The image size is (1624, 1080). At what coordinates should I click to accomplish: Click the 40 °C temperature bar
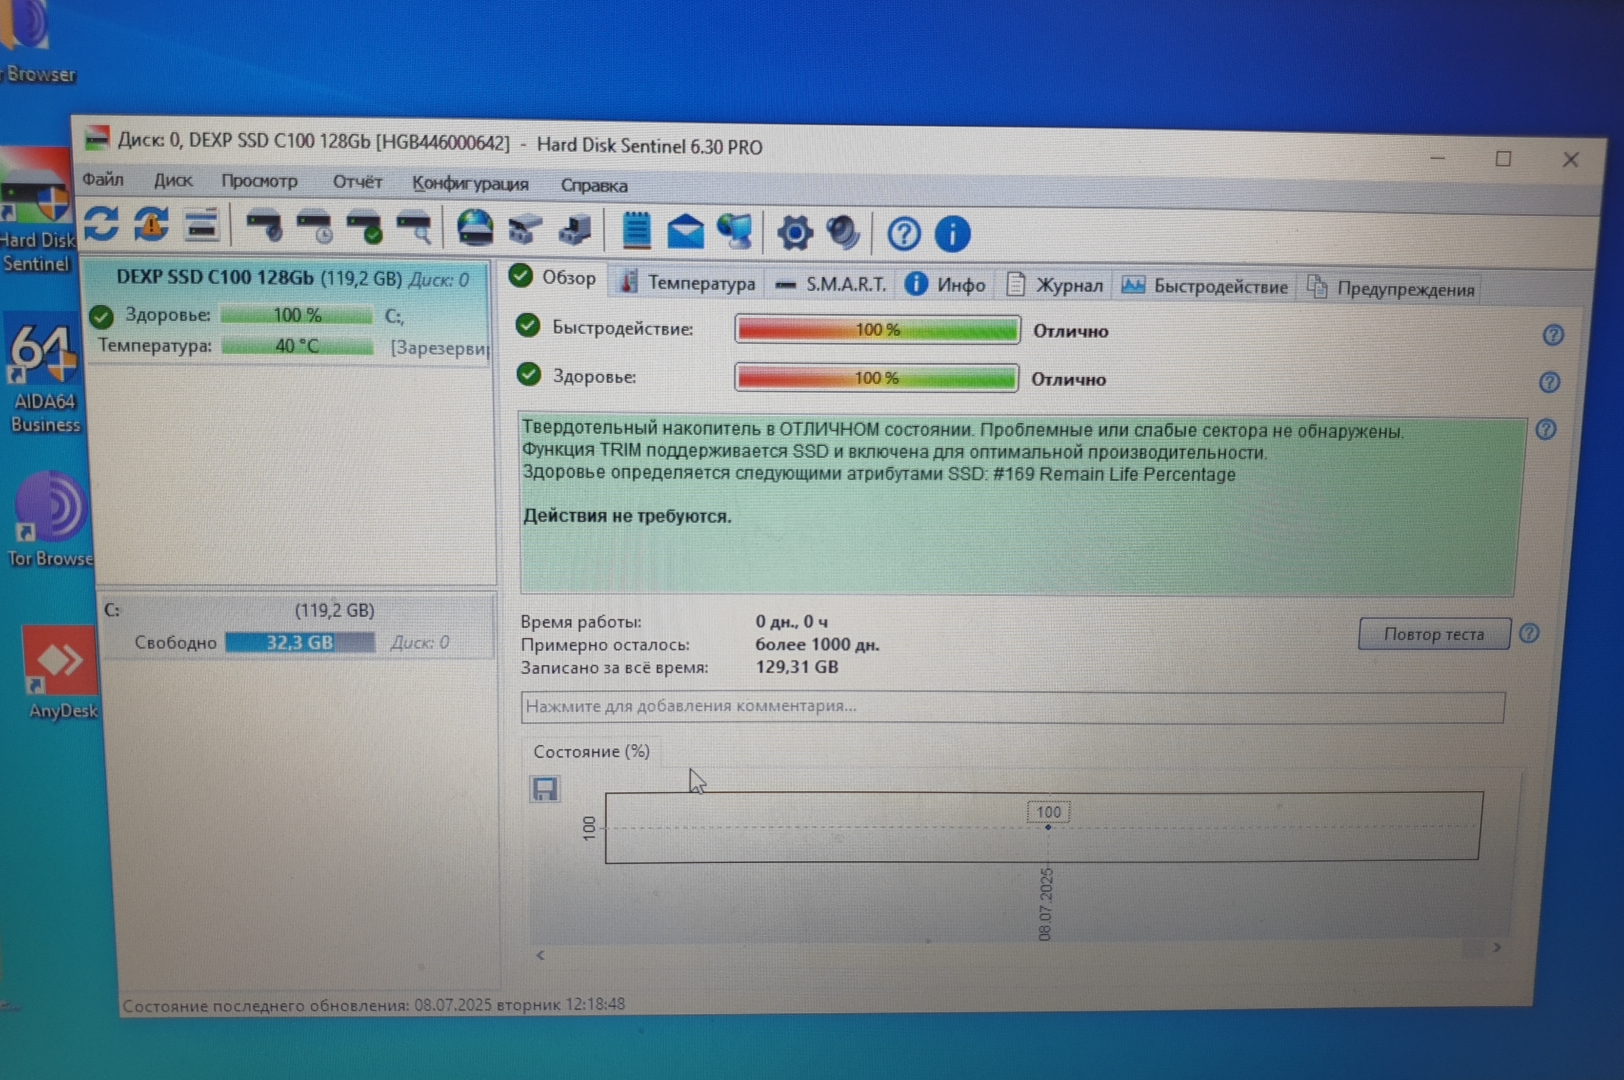[x=297, y=346]
